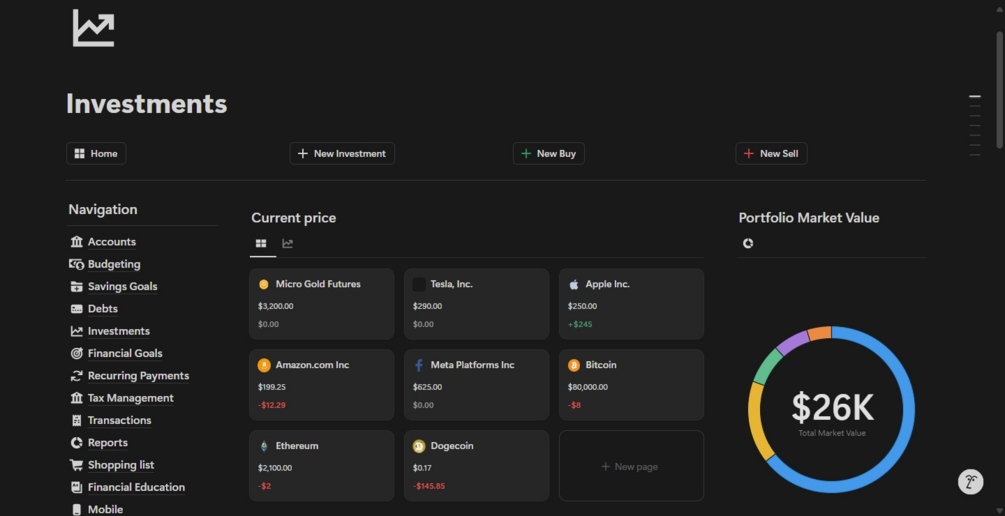Add a New page card in the gallery

click(631, 466)
